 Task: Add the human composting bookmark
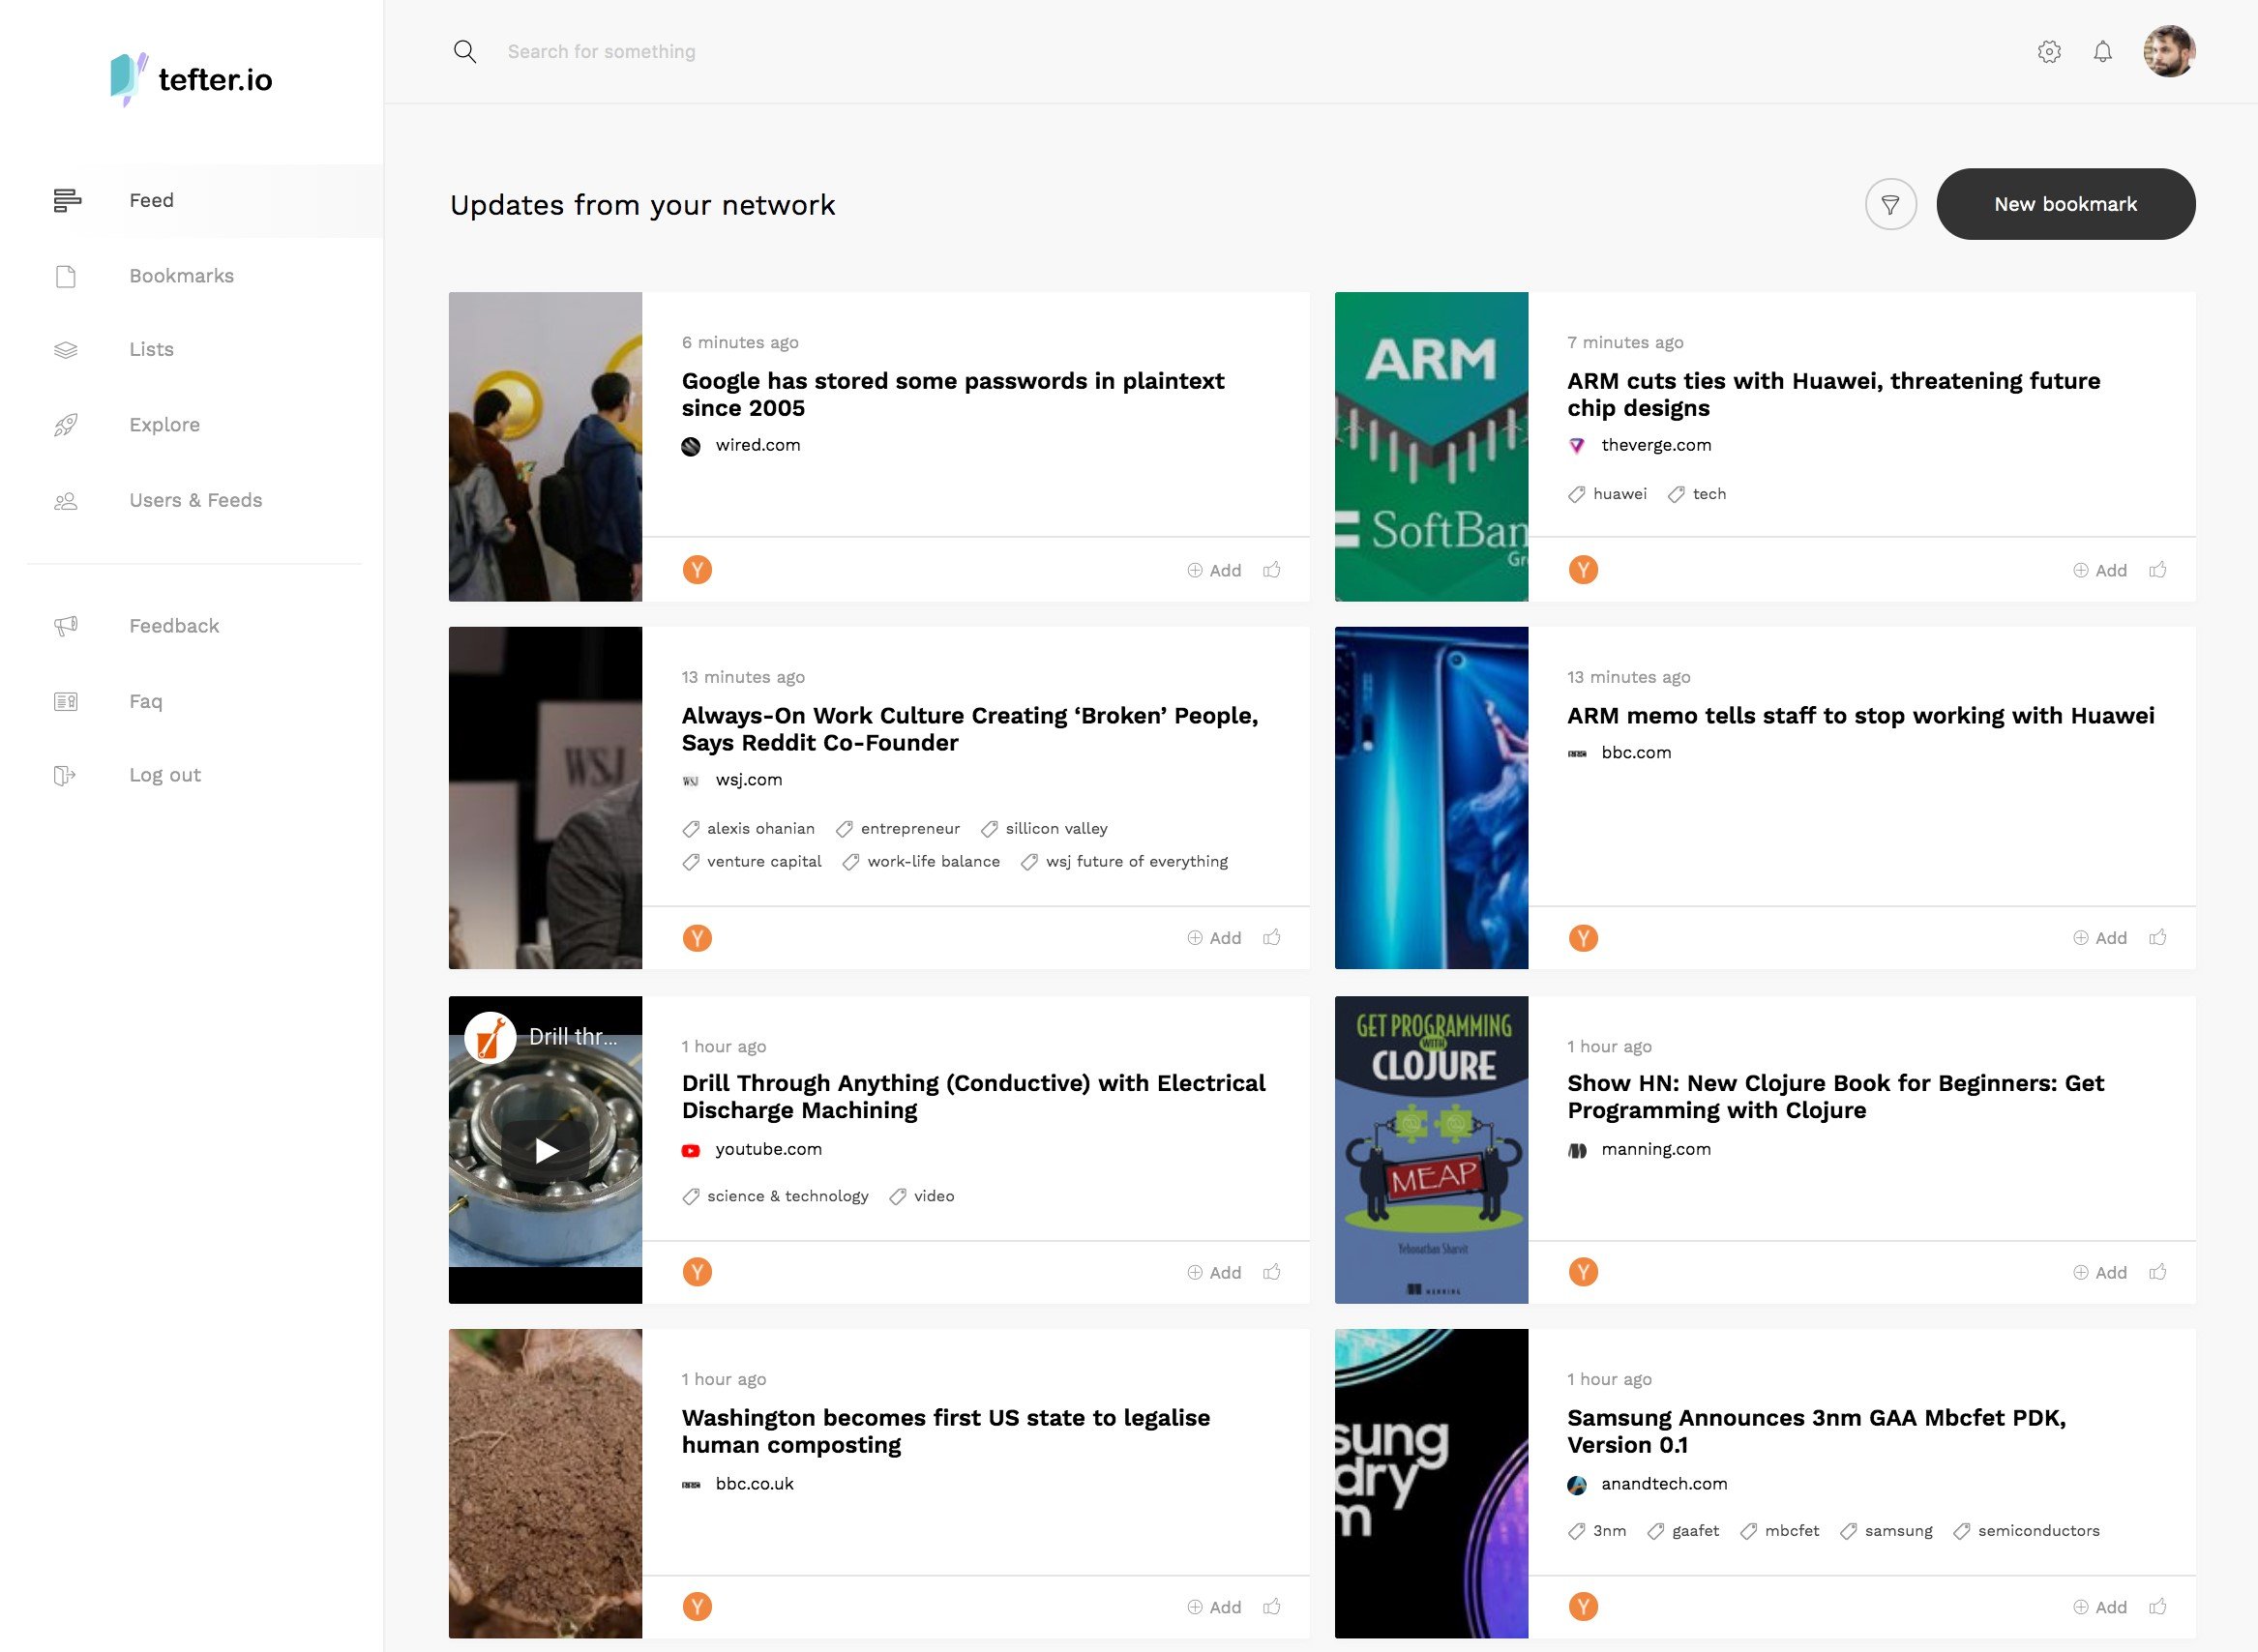(1214, 1607)
